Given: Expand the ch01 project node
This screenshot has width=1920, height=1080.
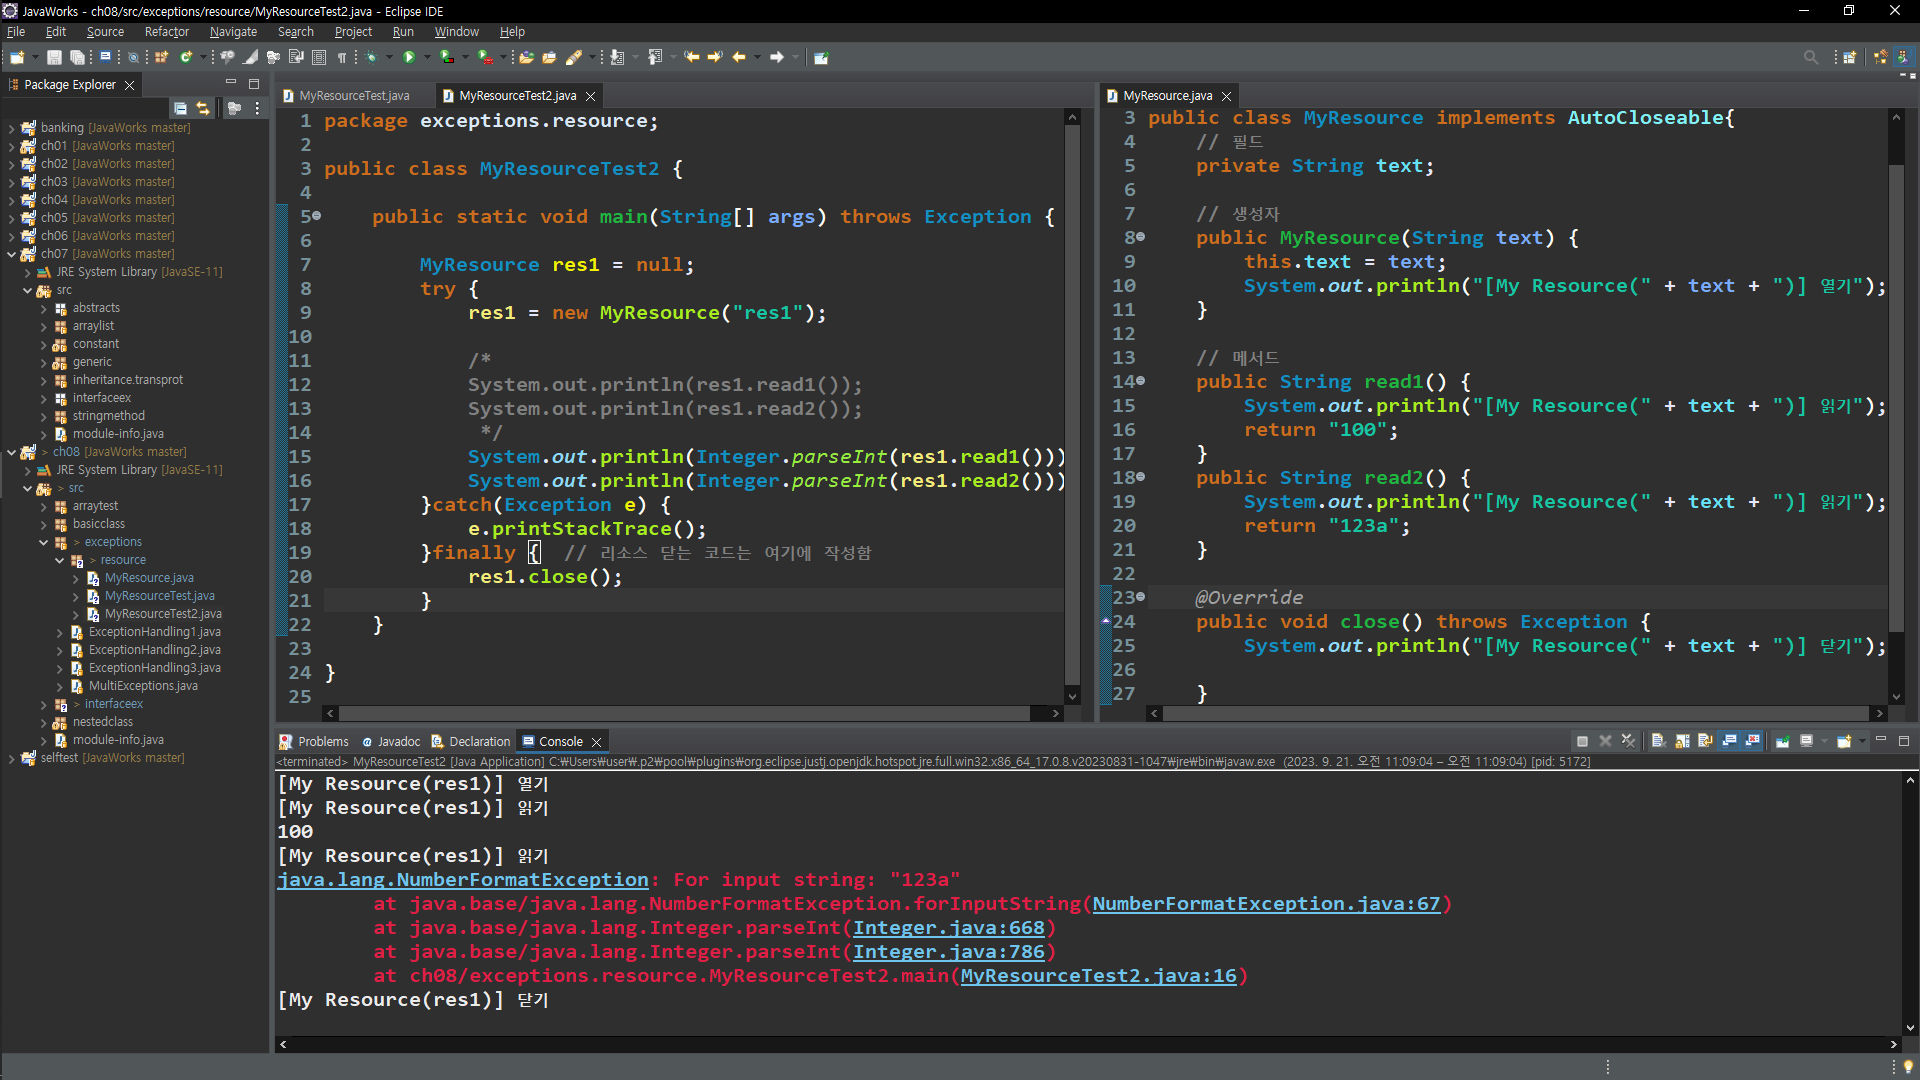Looking at the screenshot, I should coord(11,146).
